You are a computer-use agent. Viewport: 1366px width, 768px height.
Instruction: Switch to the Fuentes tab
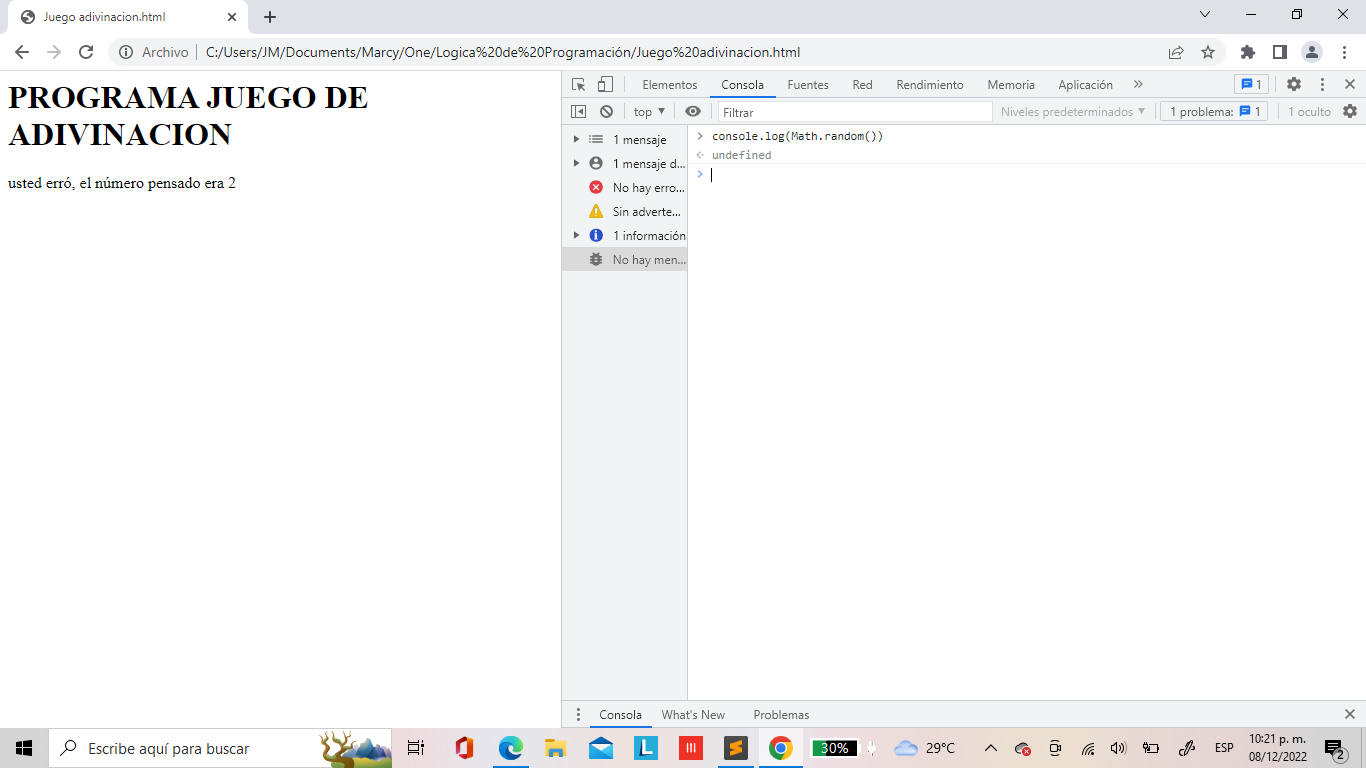coord(808,85)
